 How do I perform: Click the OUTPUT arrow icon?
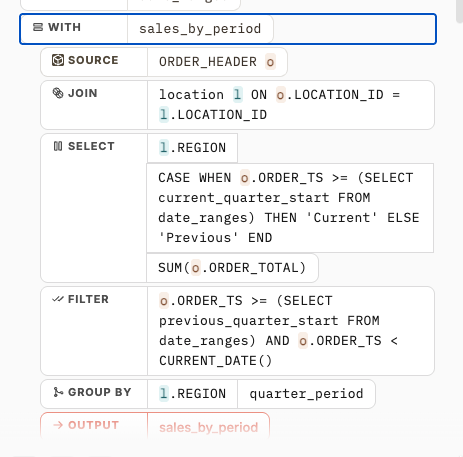tap(58, 425)
